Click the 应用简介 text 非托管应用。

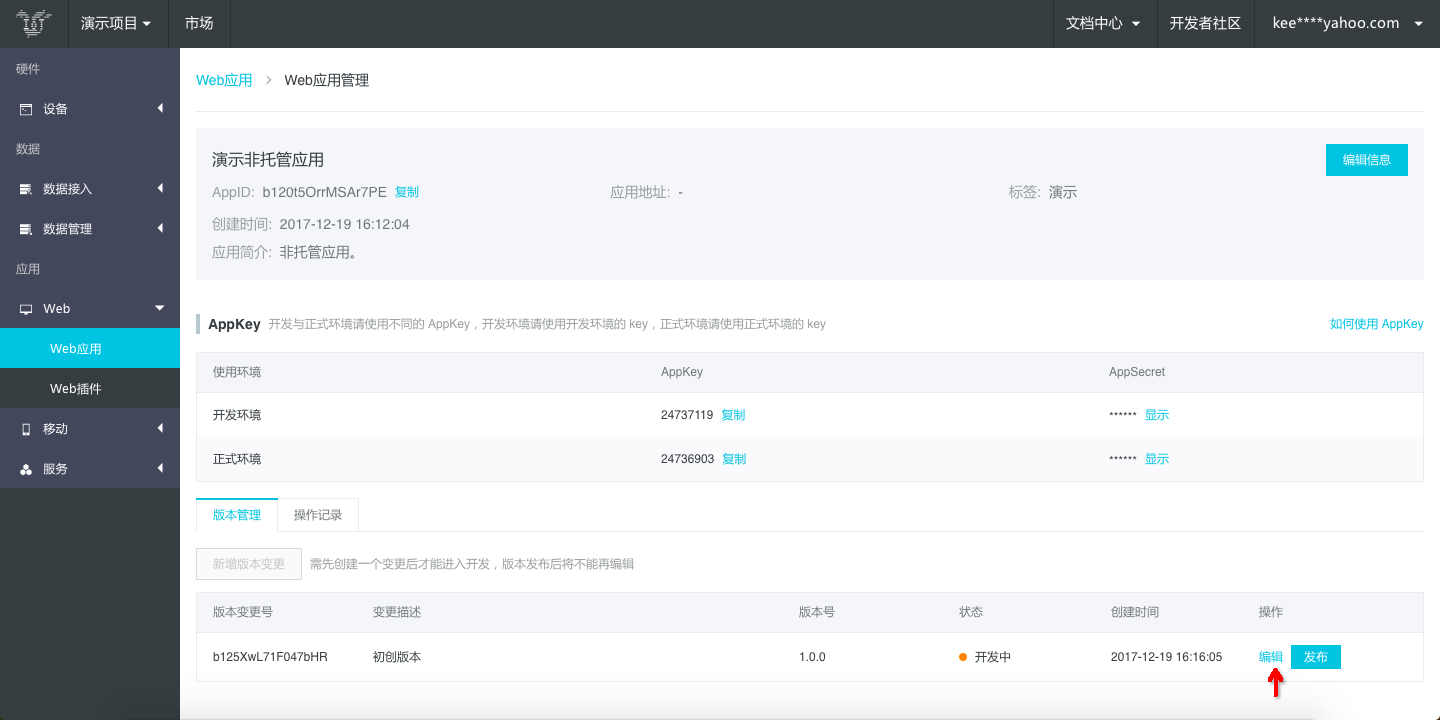pyautogui.click(x=320, y=253)
